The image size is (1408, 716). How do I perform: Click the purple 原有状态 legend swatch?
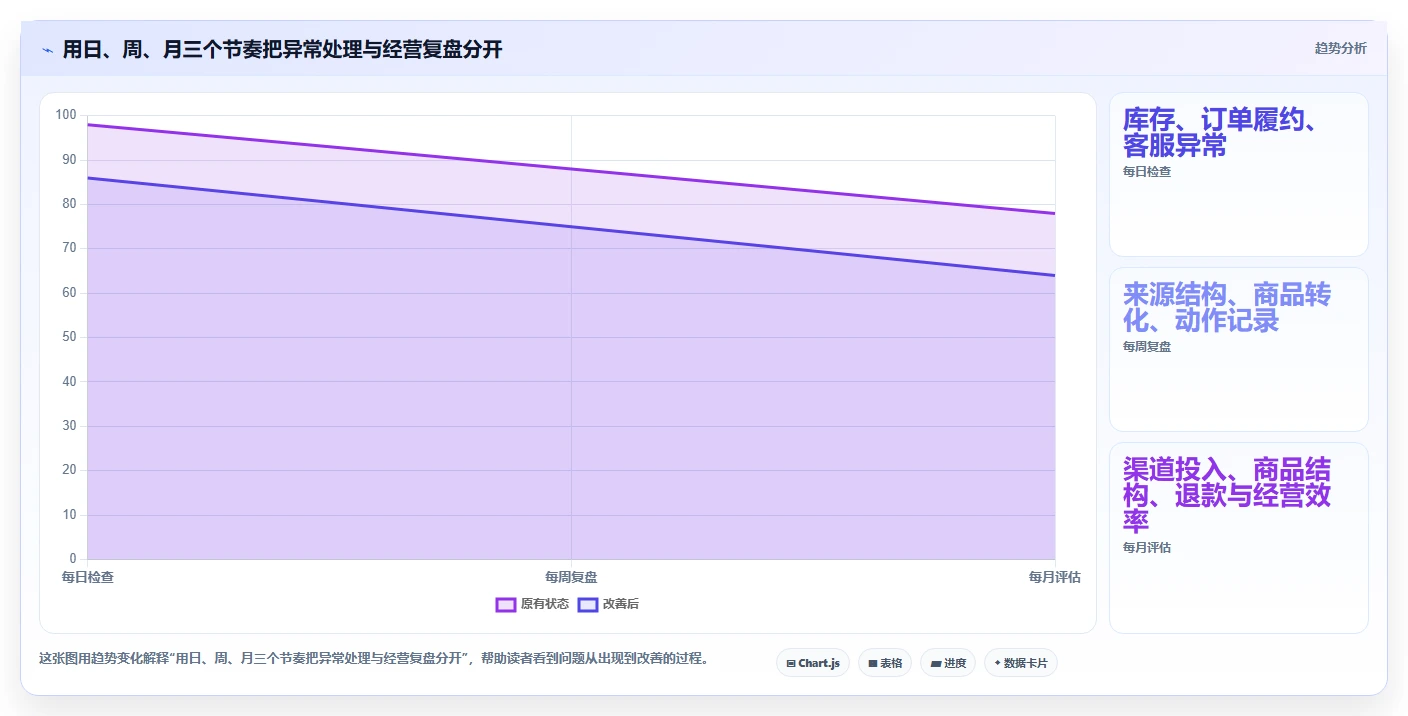point(506,604)
